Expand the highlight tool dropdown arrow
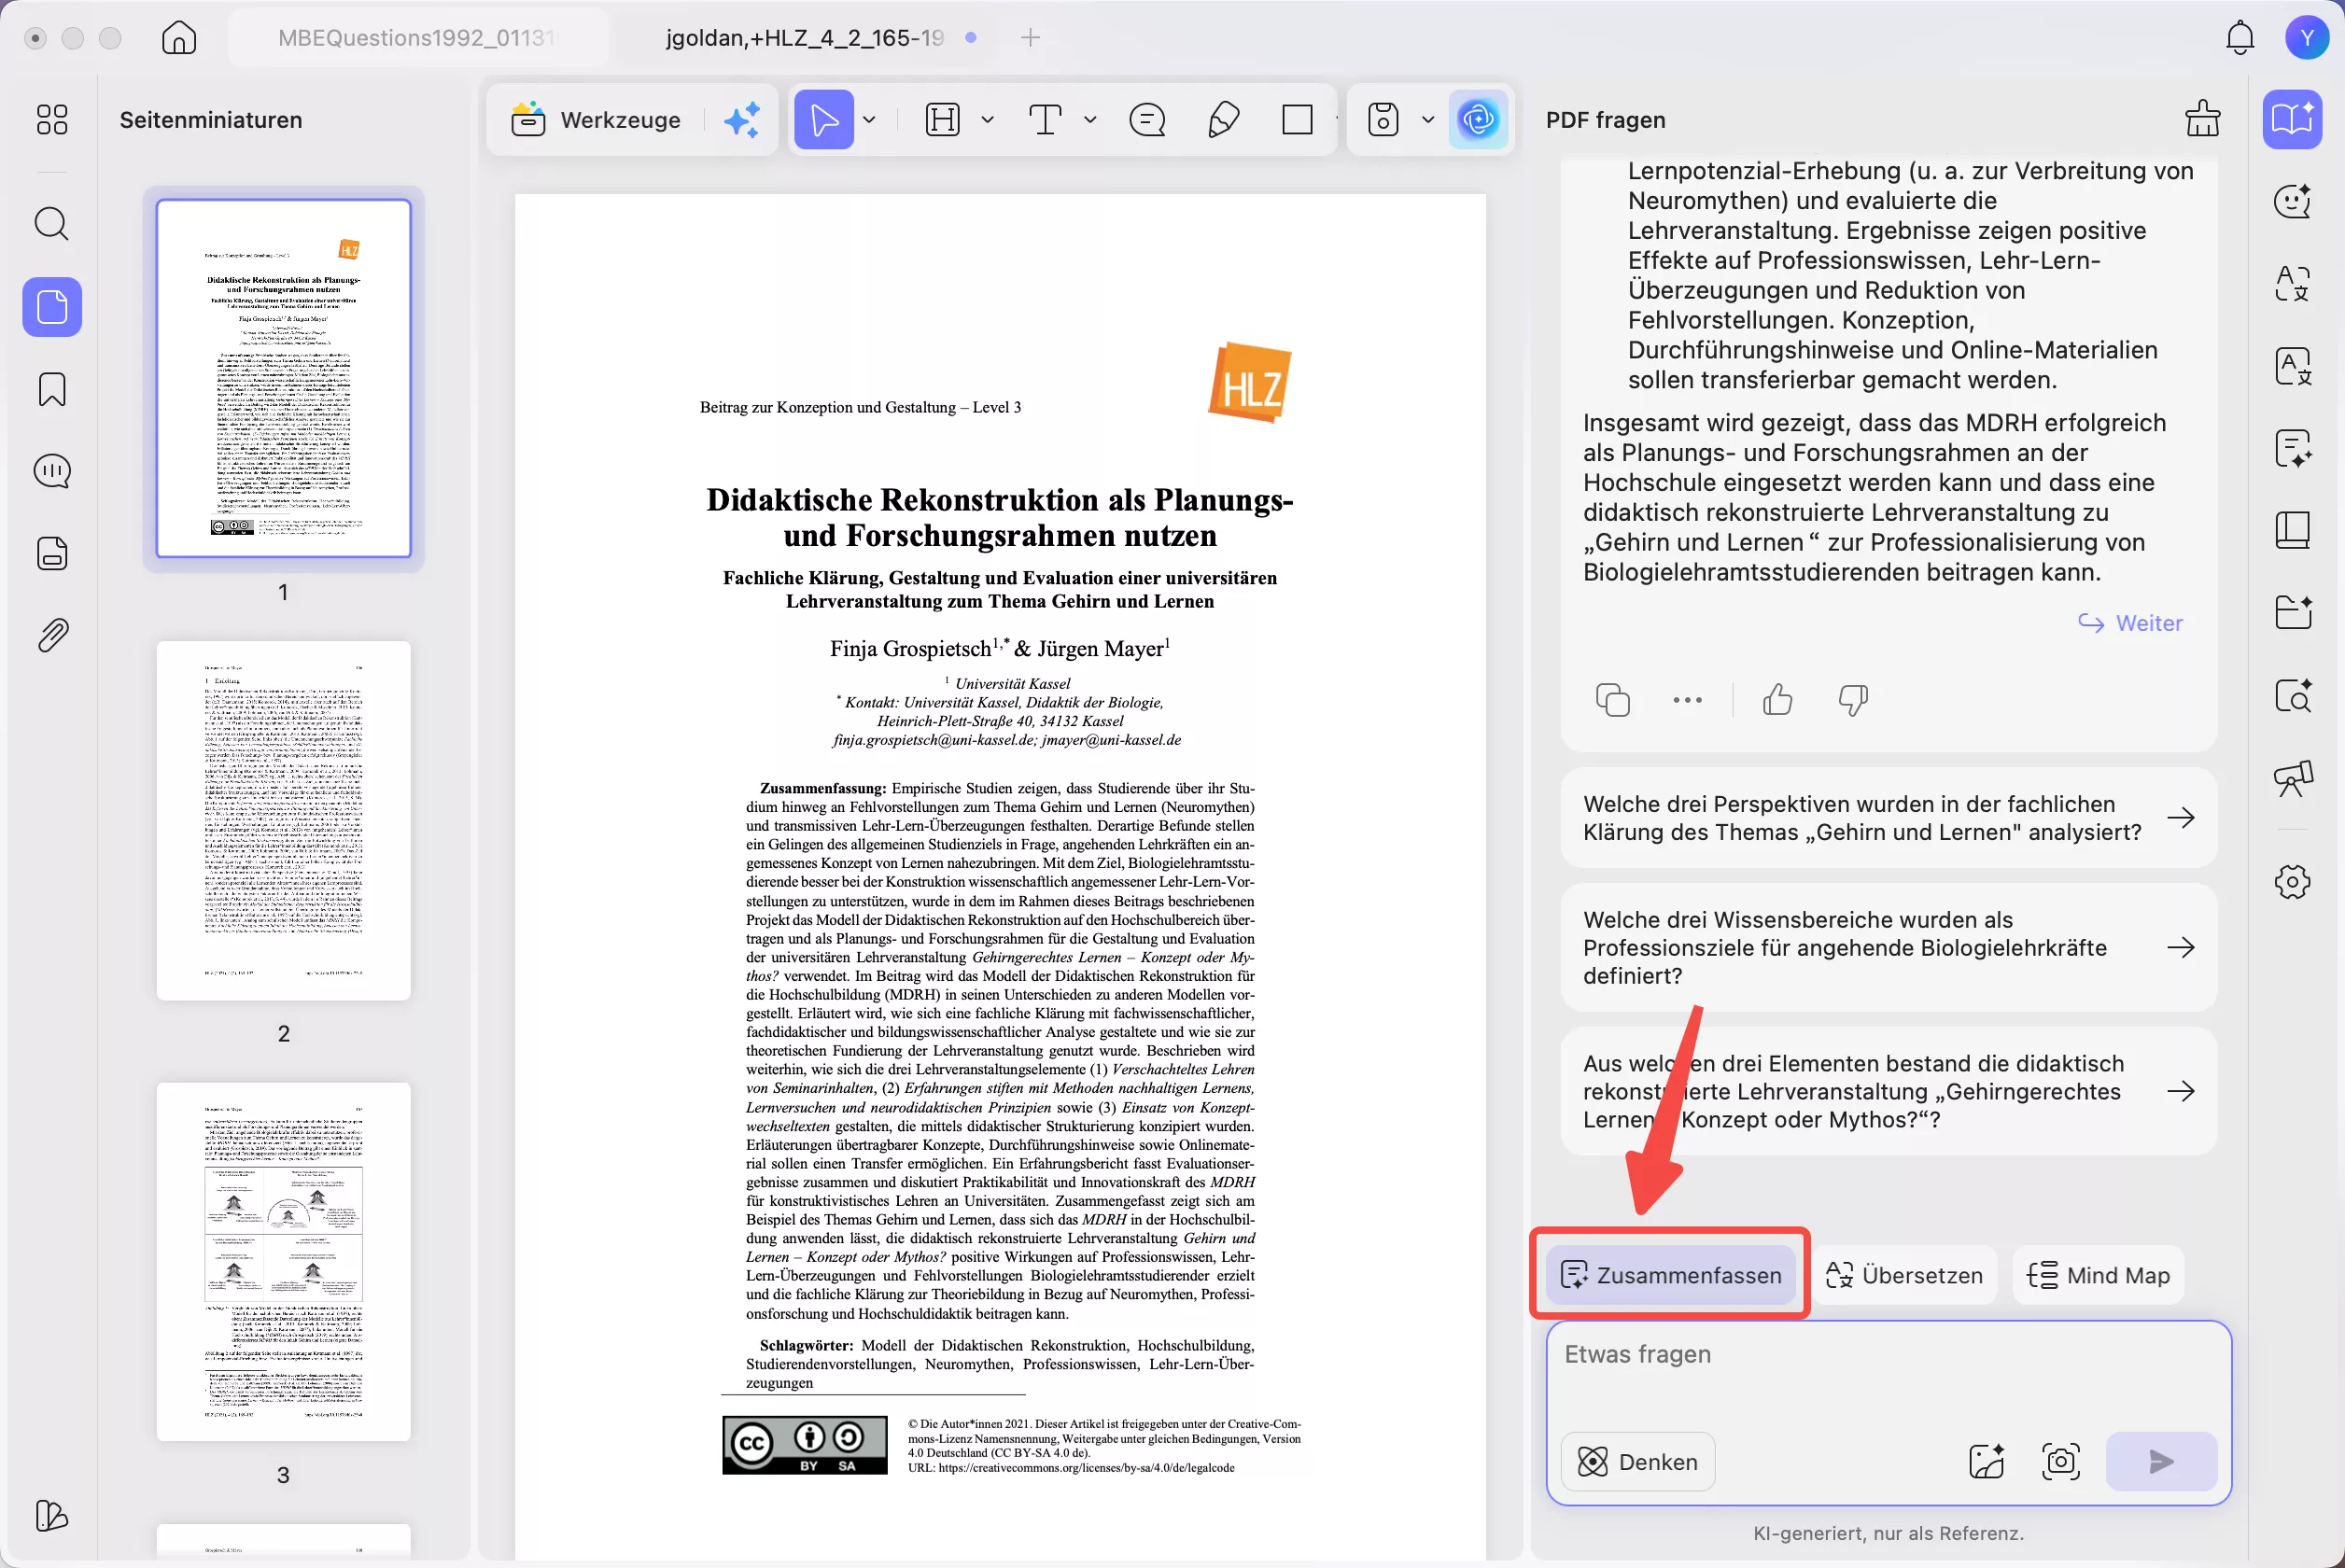This screenshot has width=2345, height=1568. pyautogui.click(x=987, y=120)
